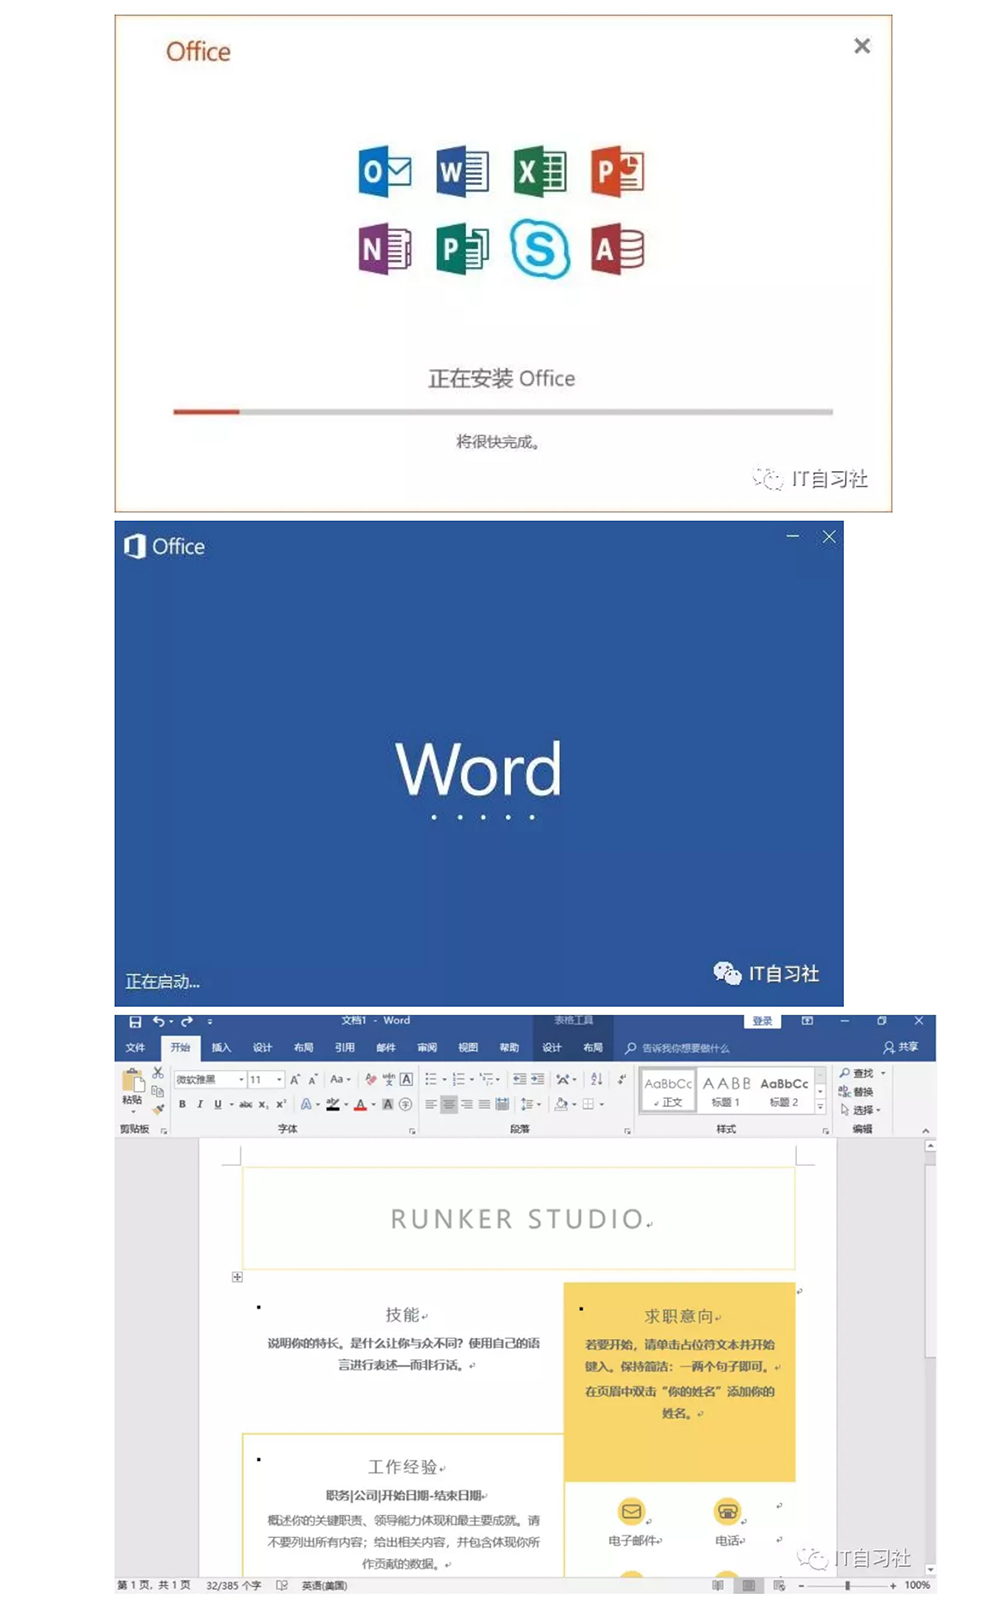Open the text effects glowing A button
Image resolution: width=1000 pixels, height=1609 pixels.
point(306,1105)
